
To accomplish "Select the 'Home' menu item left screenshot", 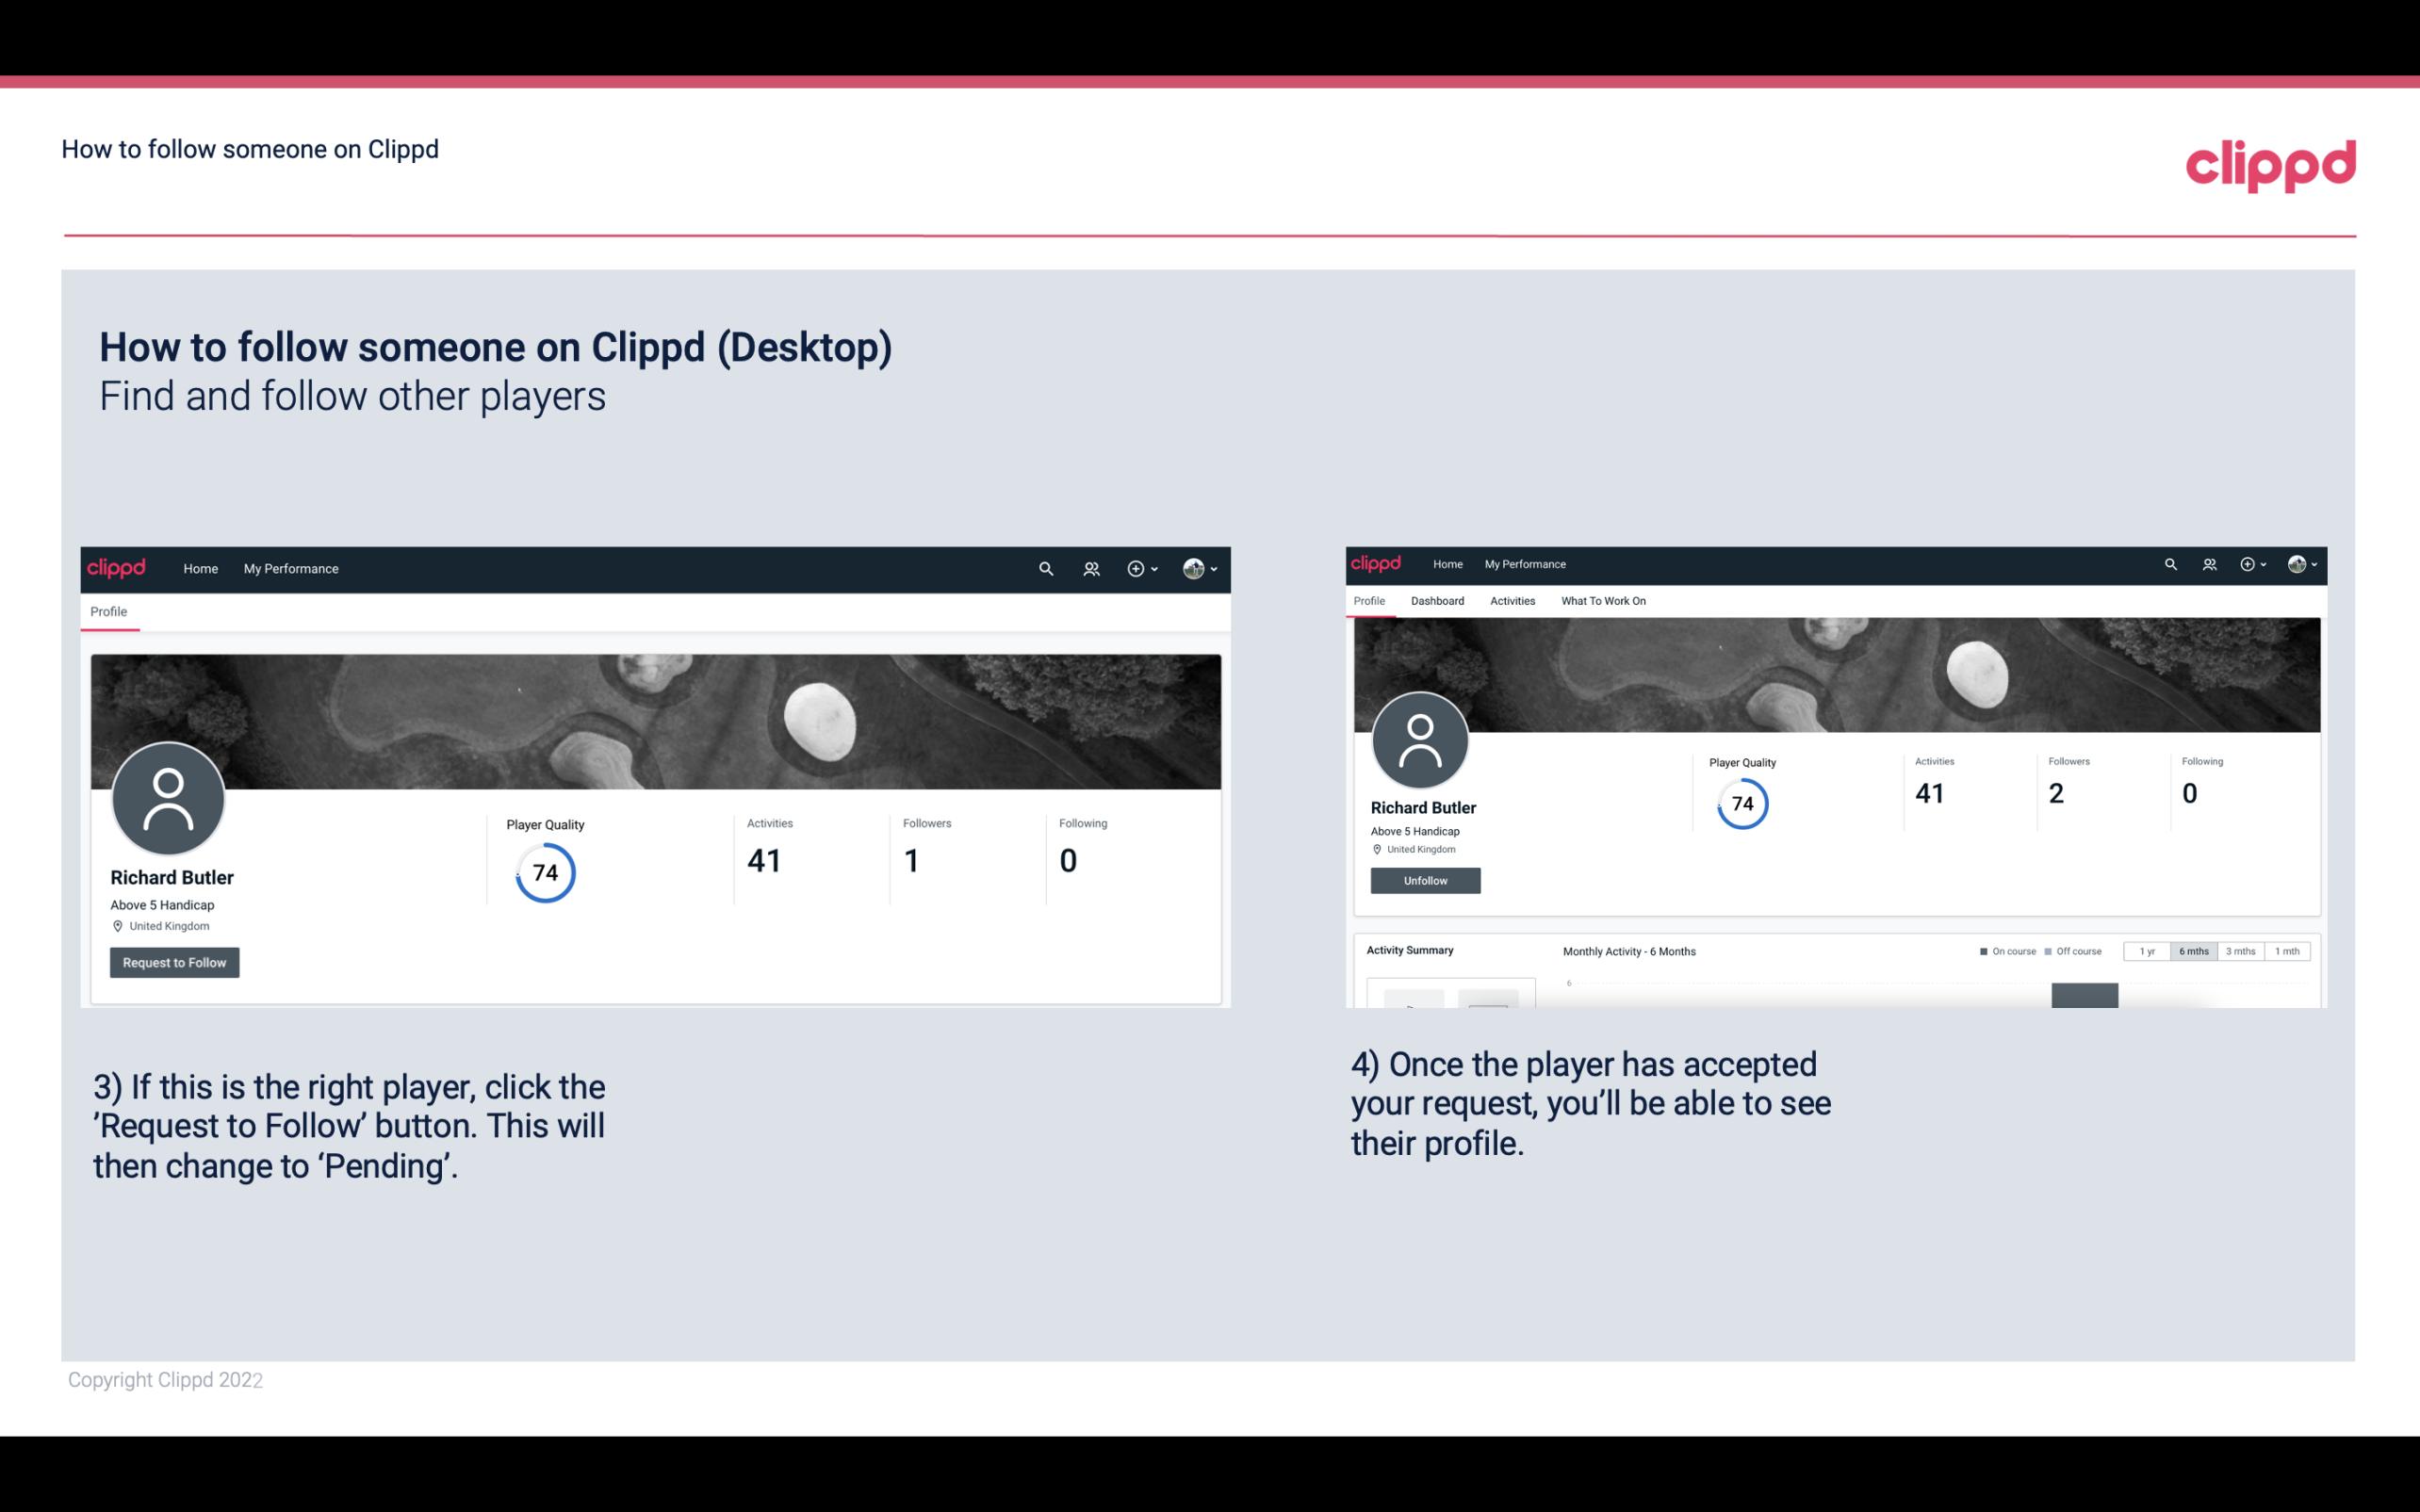I will 199,568.
